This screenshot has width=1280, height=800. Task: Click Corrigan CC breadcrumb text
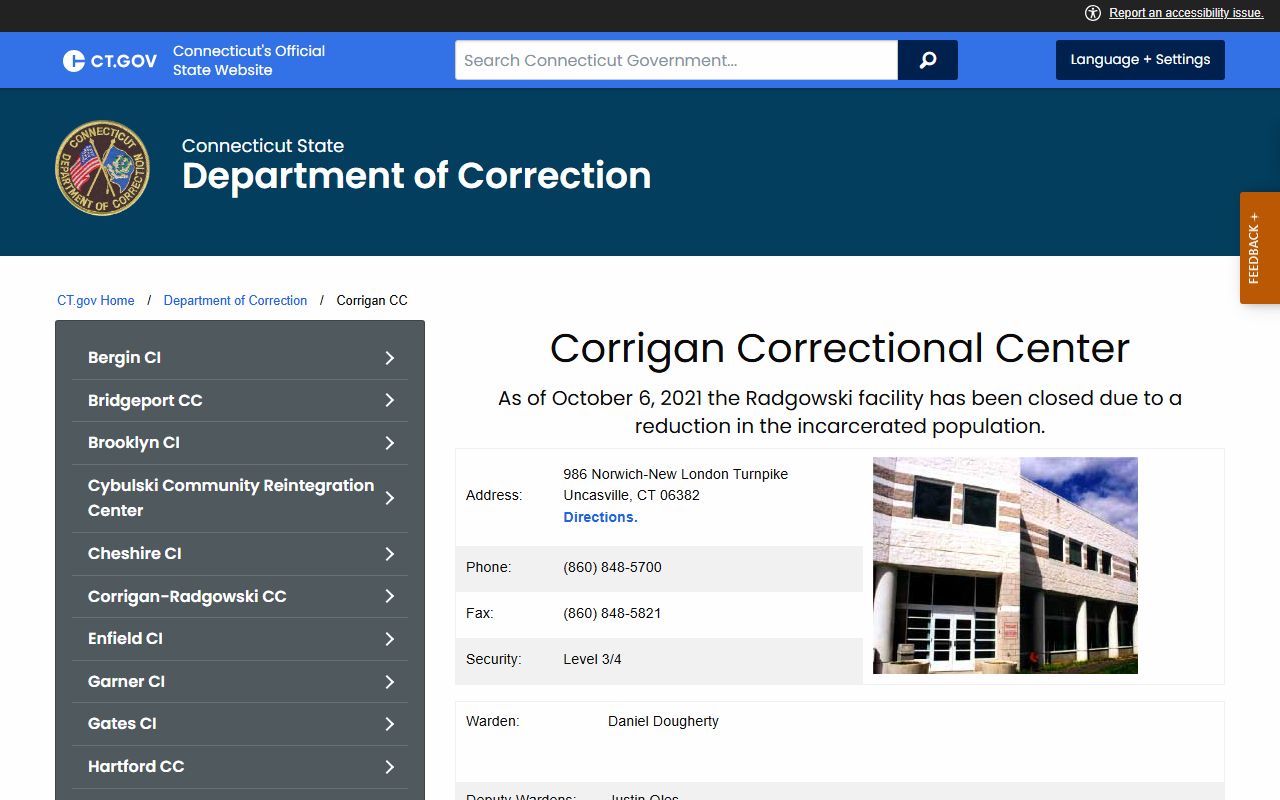(372, 300)
